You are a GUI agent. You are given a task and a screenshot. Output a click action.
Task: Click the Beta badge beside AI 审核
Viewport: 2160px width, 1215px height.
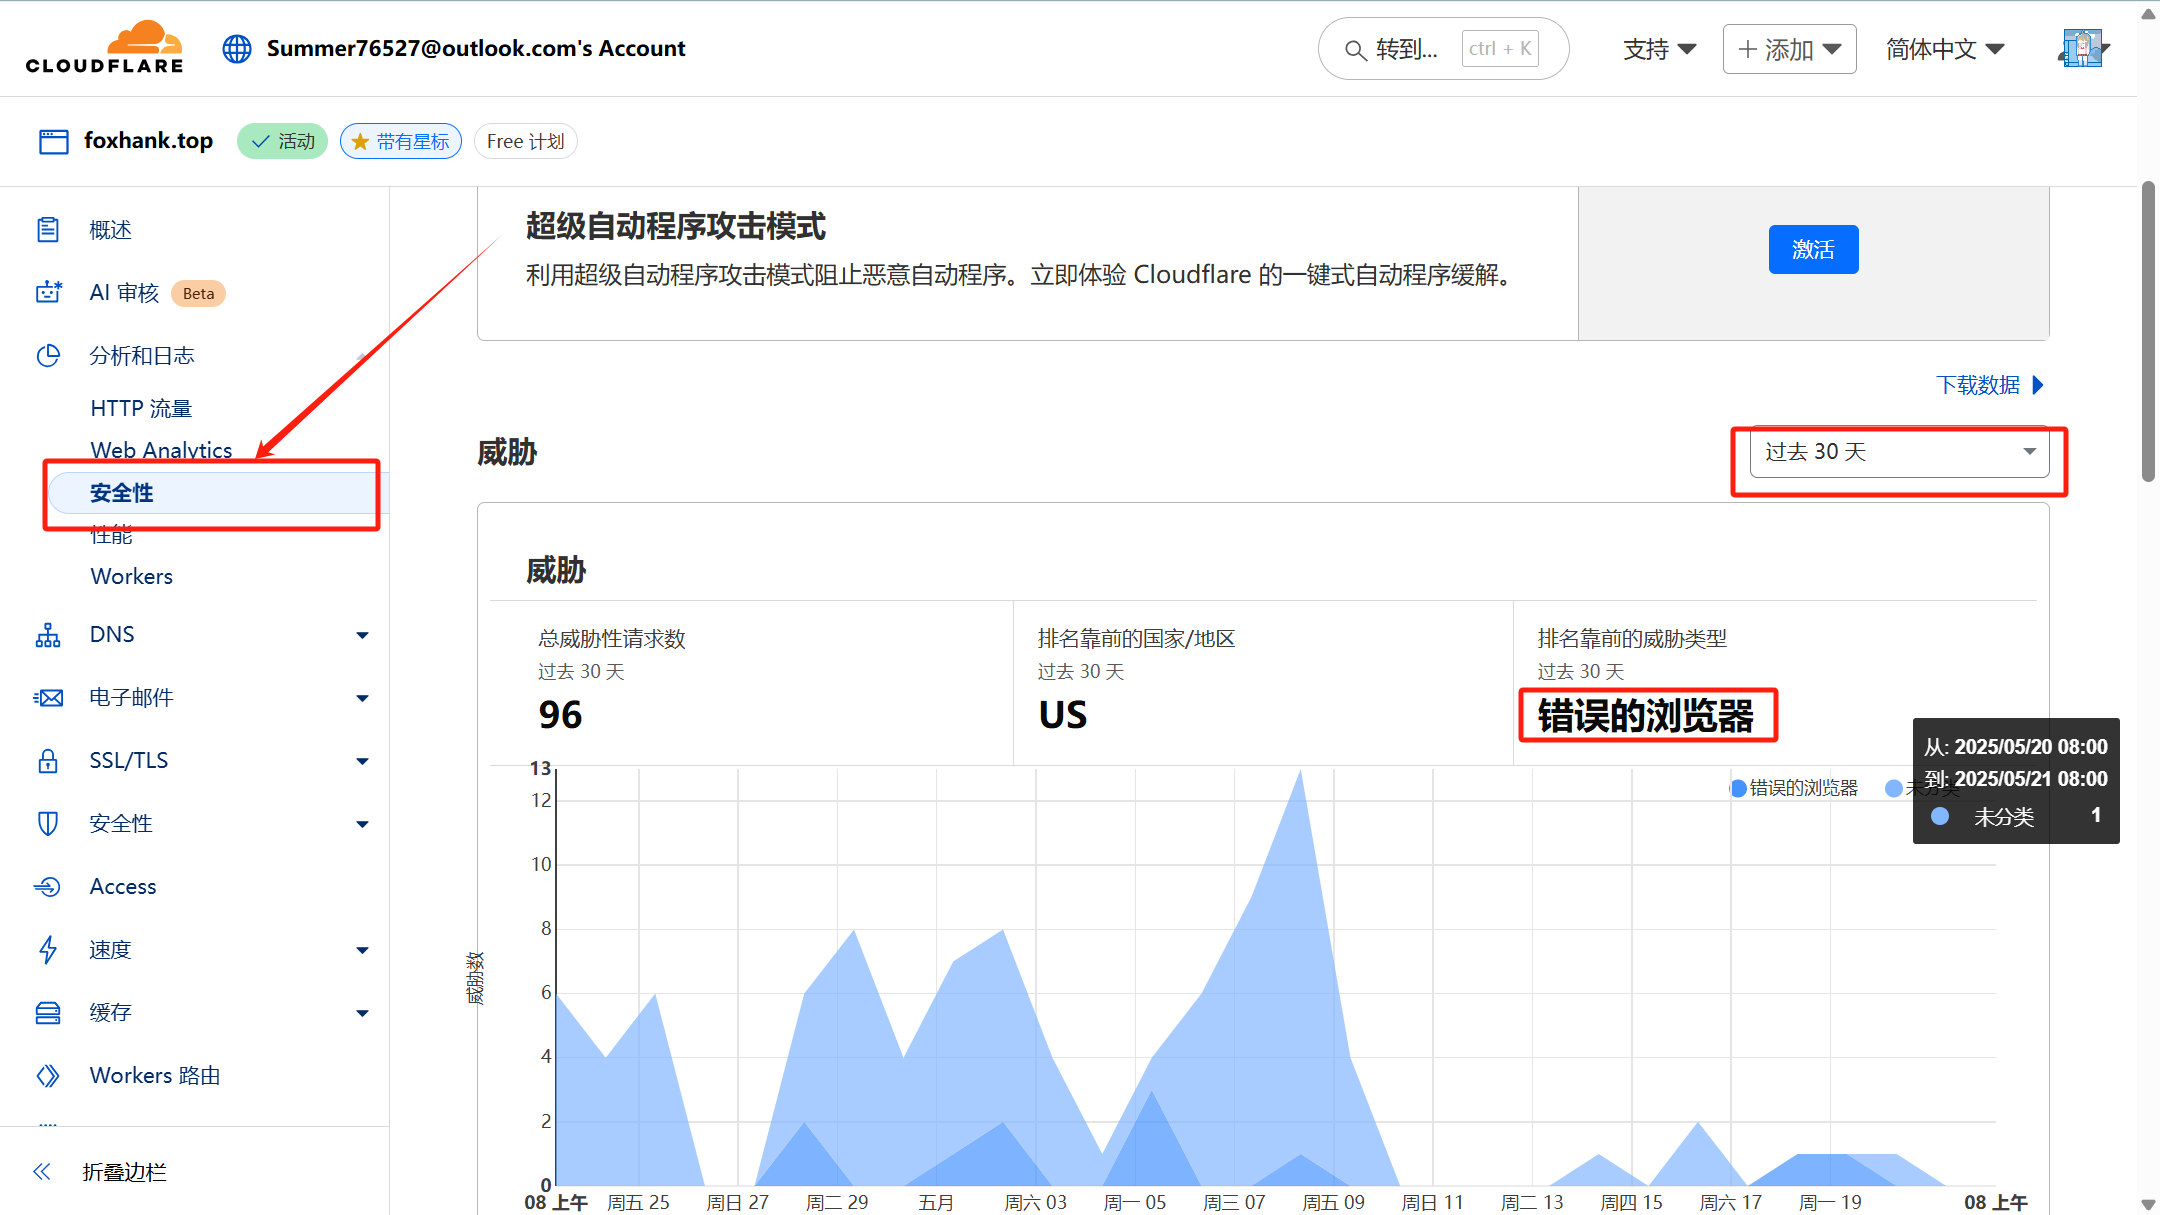click(198, 294)
